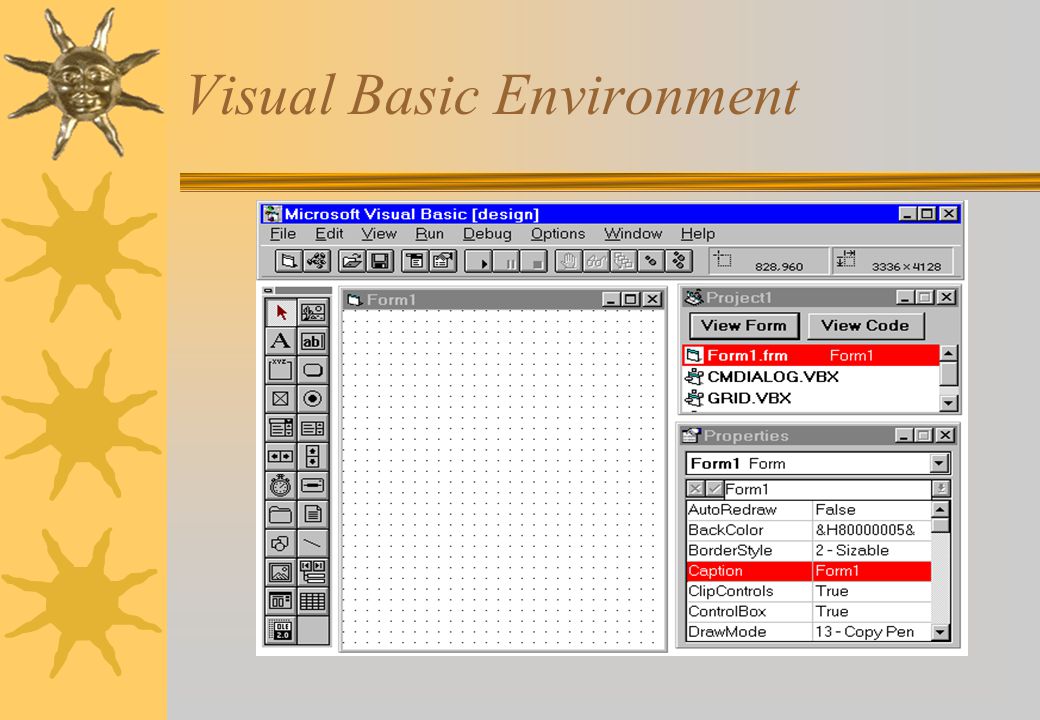Pick the OLE 2.0 tool in toolbox
This screenshot has width=1040, height=720.
281,630
